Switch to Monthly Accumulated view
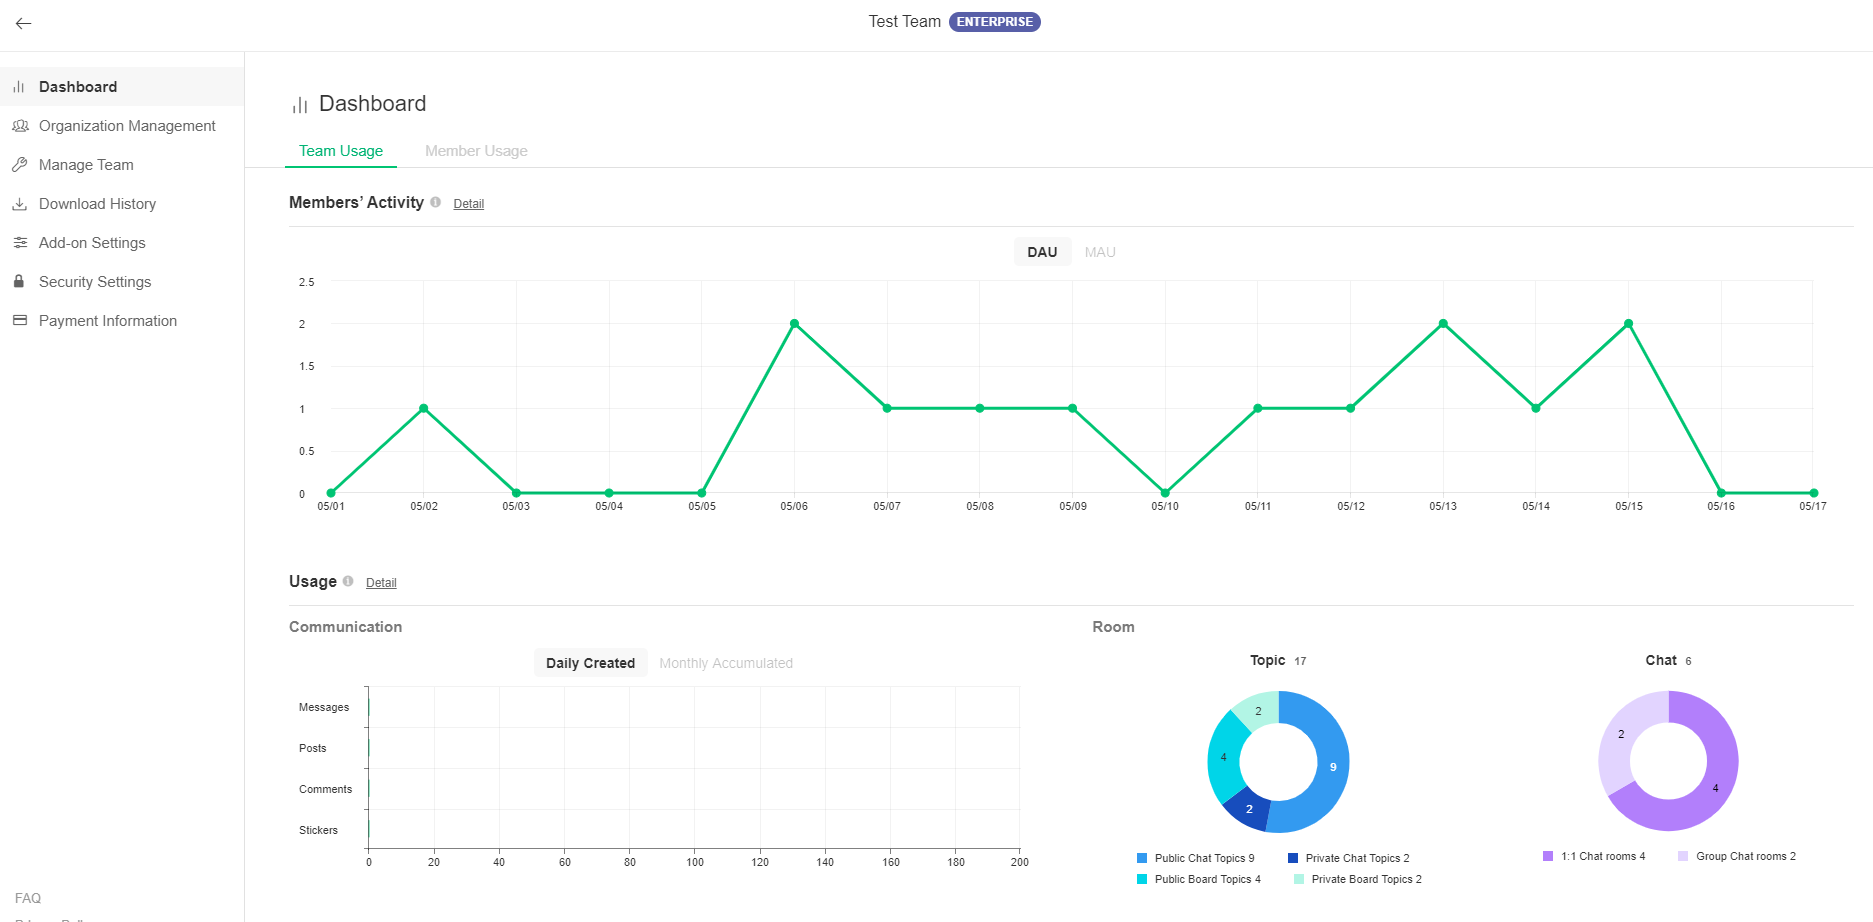The image size is (1873, 922). coord(726,663)
